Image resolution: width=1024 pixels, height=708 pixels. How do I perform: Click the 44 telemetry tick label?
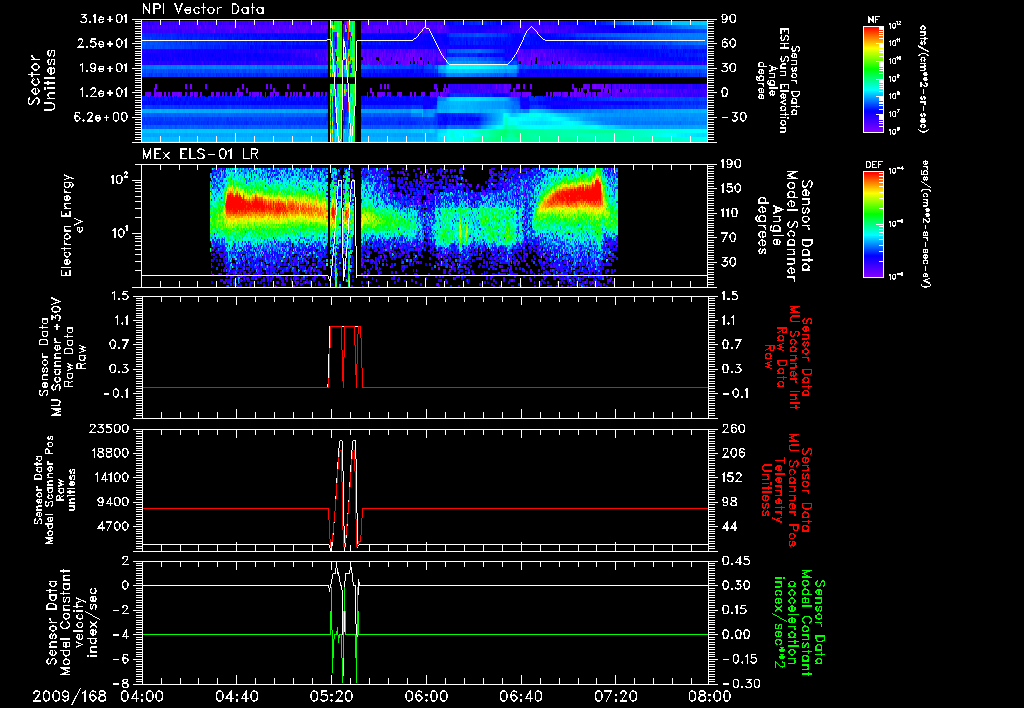point(728,526)
